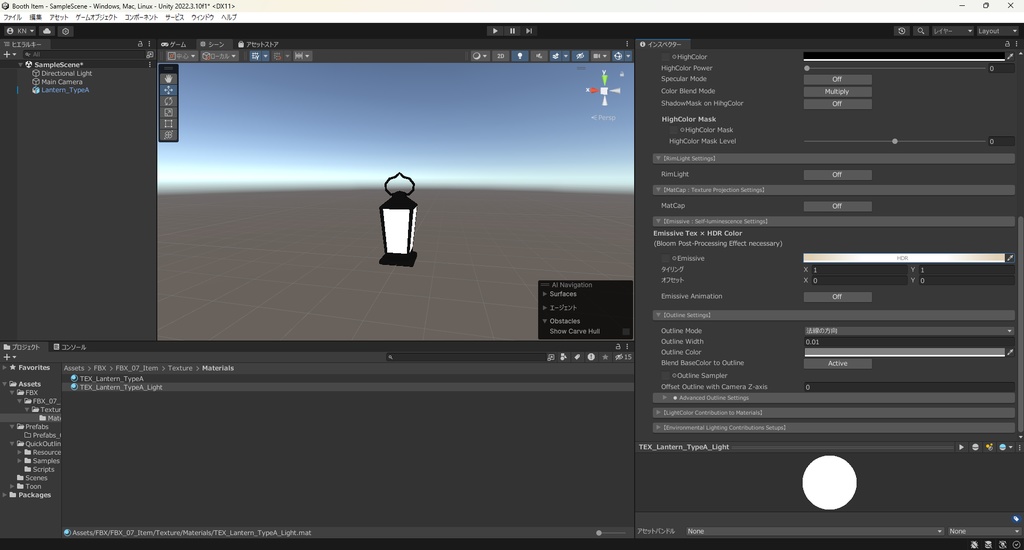Click the Color Blend Mode Multiply button
Viewport: 1024px width, 550px height.
point(837,91)
